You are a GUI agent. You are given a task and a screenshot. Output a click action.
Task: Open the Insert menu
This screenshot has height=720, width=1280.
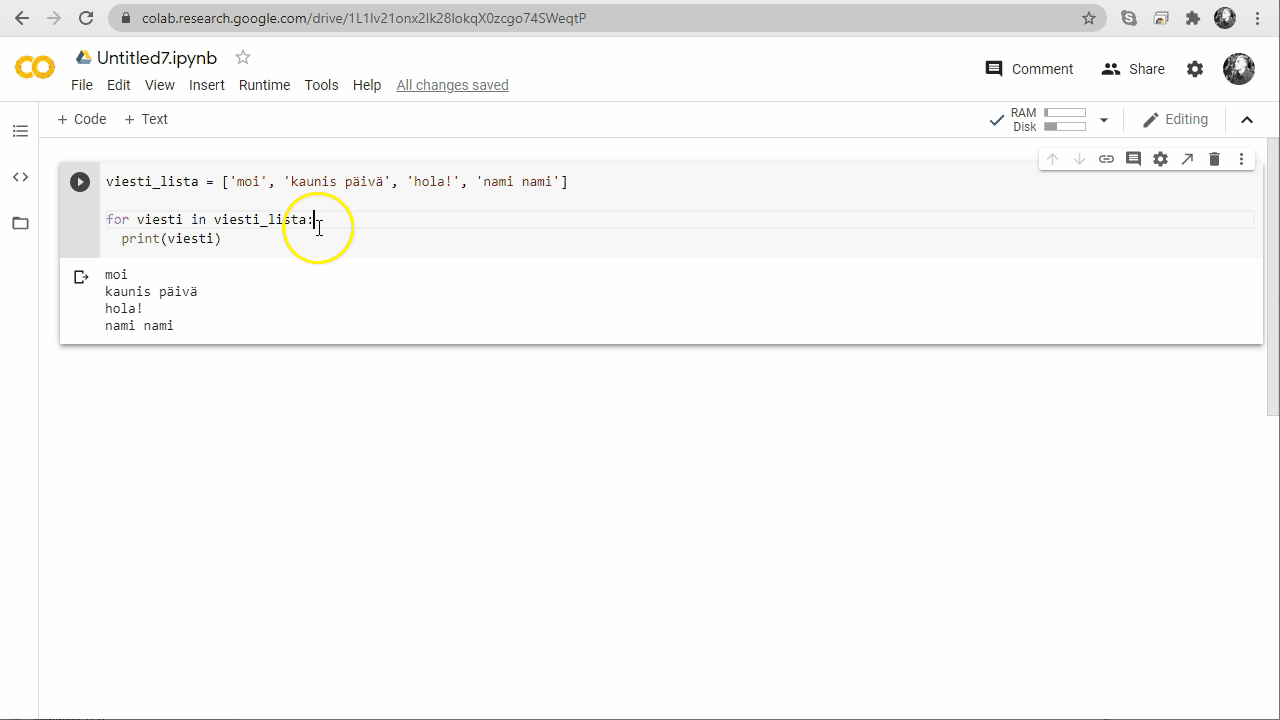207,85
